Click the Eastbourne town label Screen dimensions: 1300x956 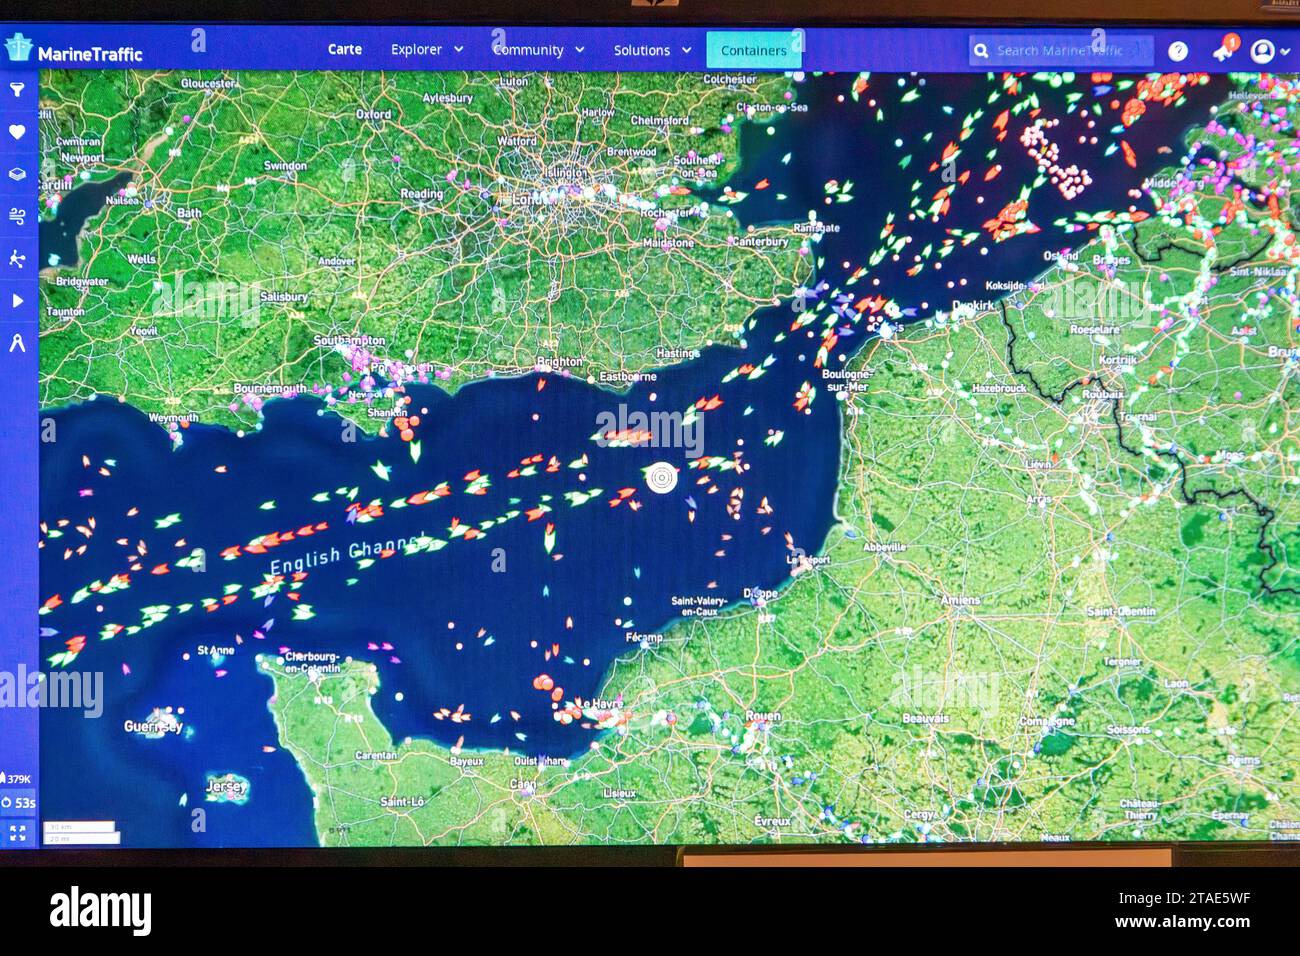628,377
